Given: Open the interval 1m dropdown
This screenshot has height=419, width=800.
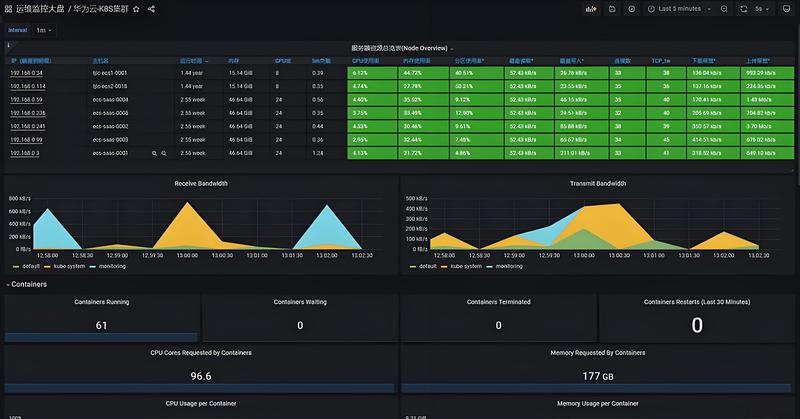Looking at the screenshot, I should coord(44,30).
